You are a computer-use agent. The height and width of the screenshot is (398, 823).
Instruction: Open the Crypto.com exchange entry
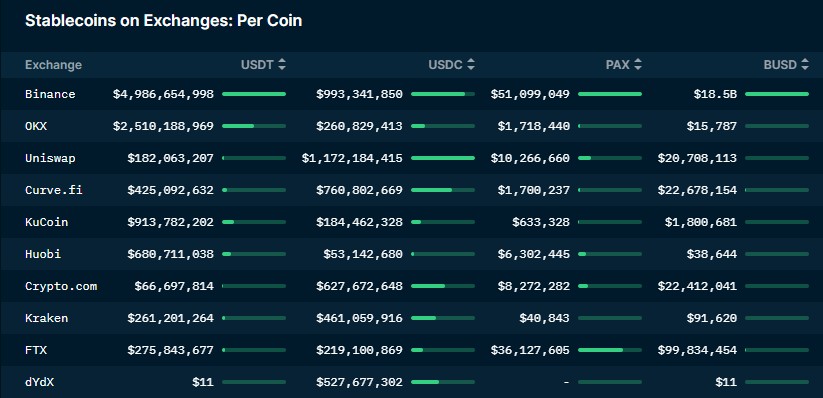(61, 286)
